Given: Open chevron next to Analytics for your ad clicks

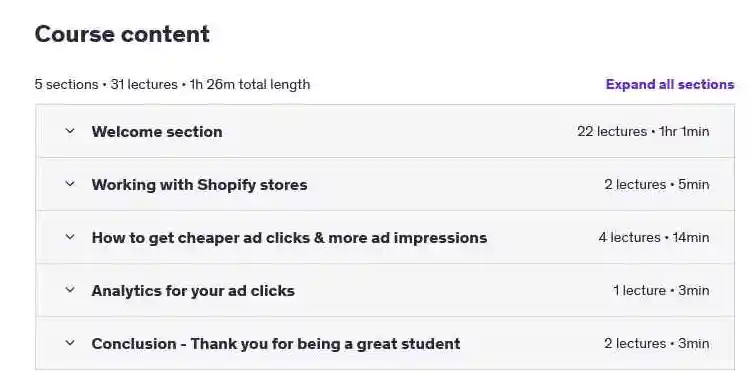Looking at the screenshot, I should click(70, 290).
